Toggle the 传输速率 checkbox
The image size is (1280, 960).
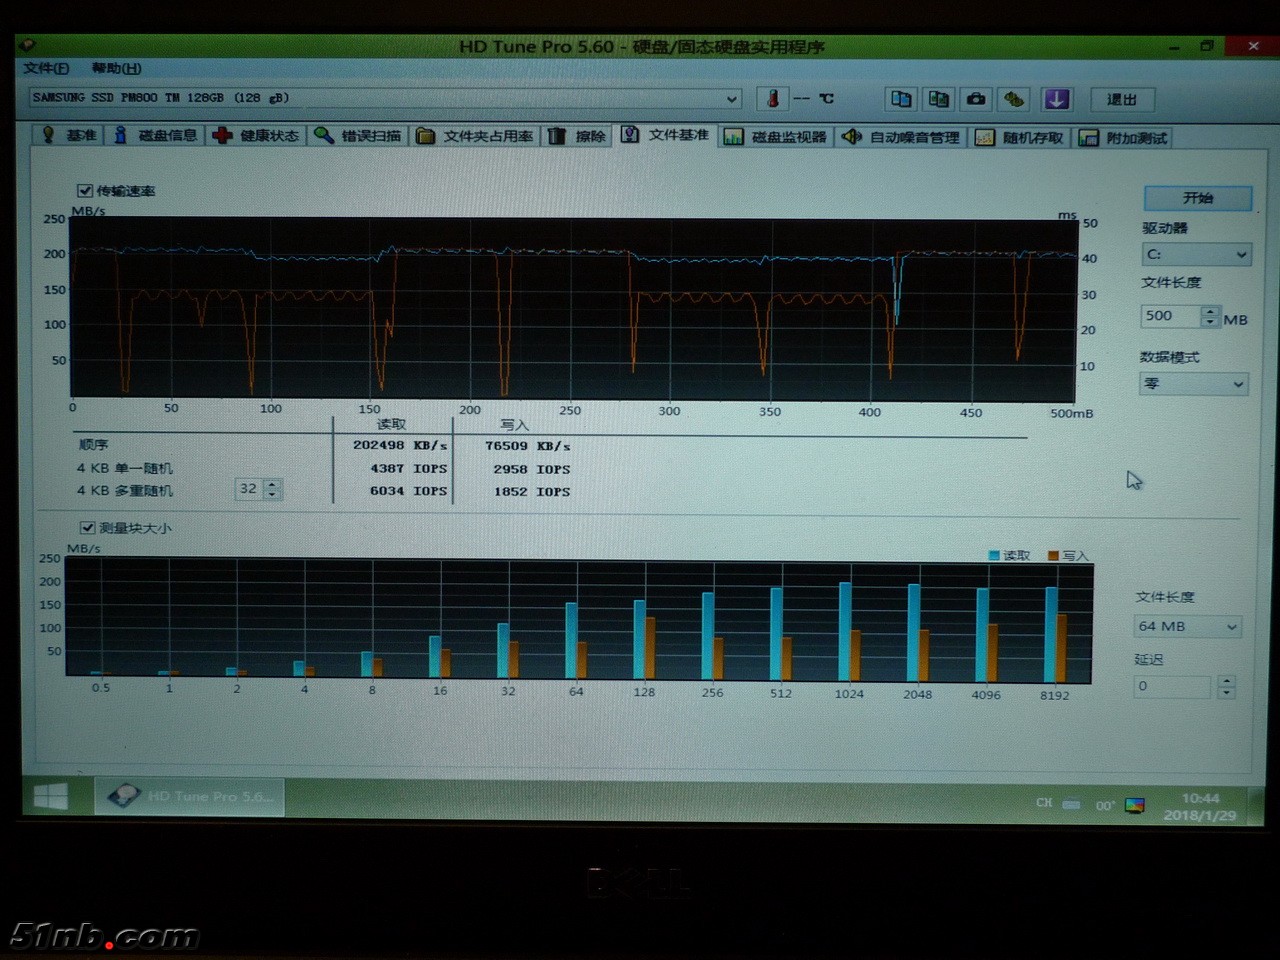point(86,190)
